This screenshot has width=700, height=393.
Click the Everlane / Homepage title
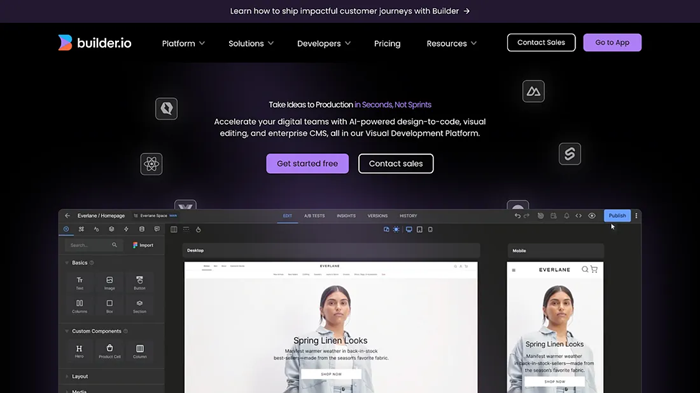(101, 216)
